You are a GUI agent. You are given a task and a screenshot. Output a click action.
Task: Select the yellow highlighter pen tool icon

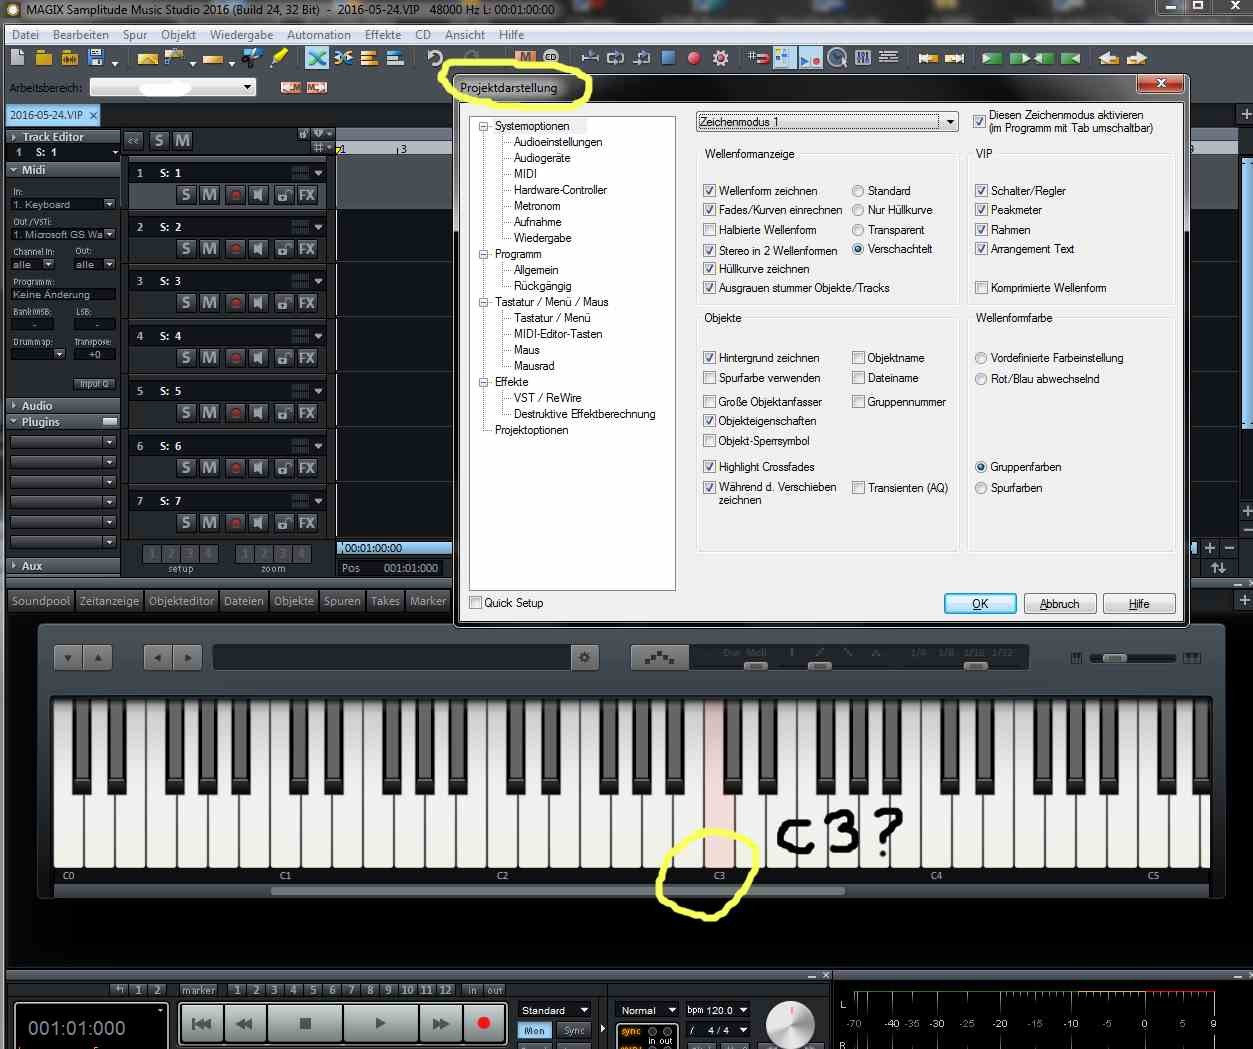(x=279, y=58)
